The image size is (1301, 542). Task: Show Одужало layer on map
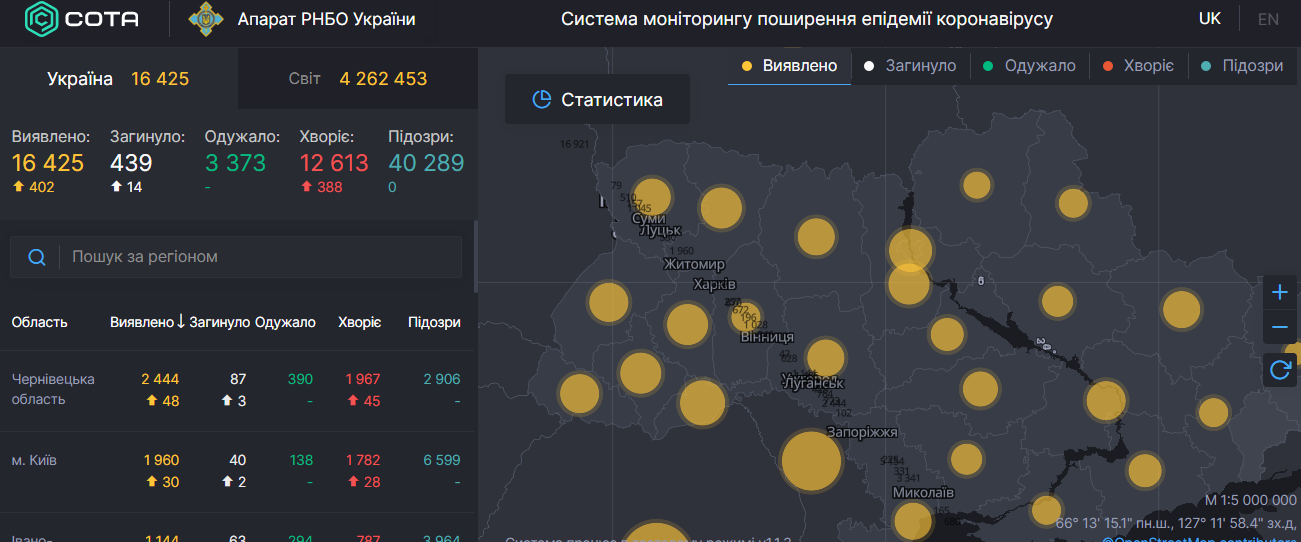[1029, 66]
